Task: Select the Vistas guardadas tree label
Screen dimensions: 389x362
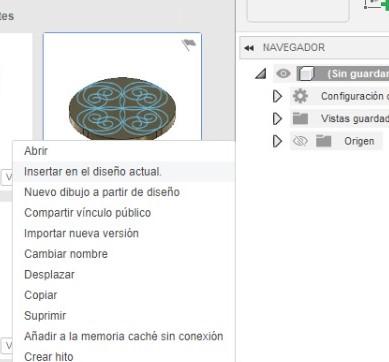Action: point(355,119)
